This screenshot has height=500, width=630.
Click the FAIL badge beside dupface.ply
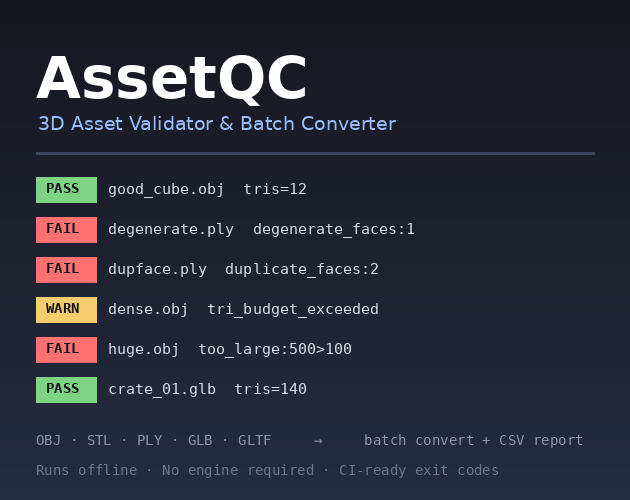coord(66,270)
